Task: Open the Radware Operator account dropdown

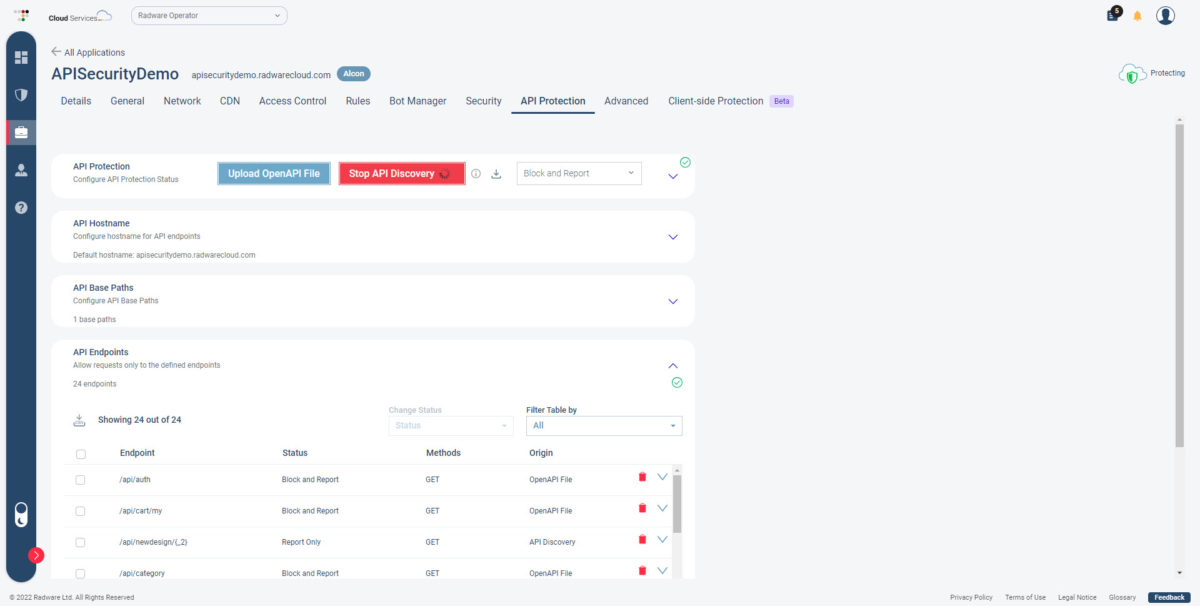Action: click(209, 16)
